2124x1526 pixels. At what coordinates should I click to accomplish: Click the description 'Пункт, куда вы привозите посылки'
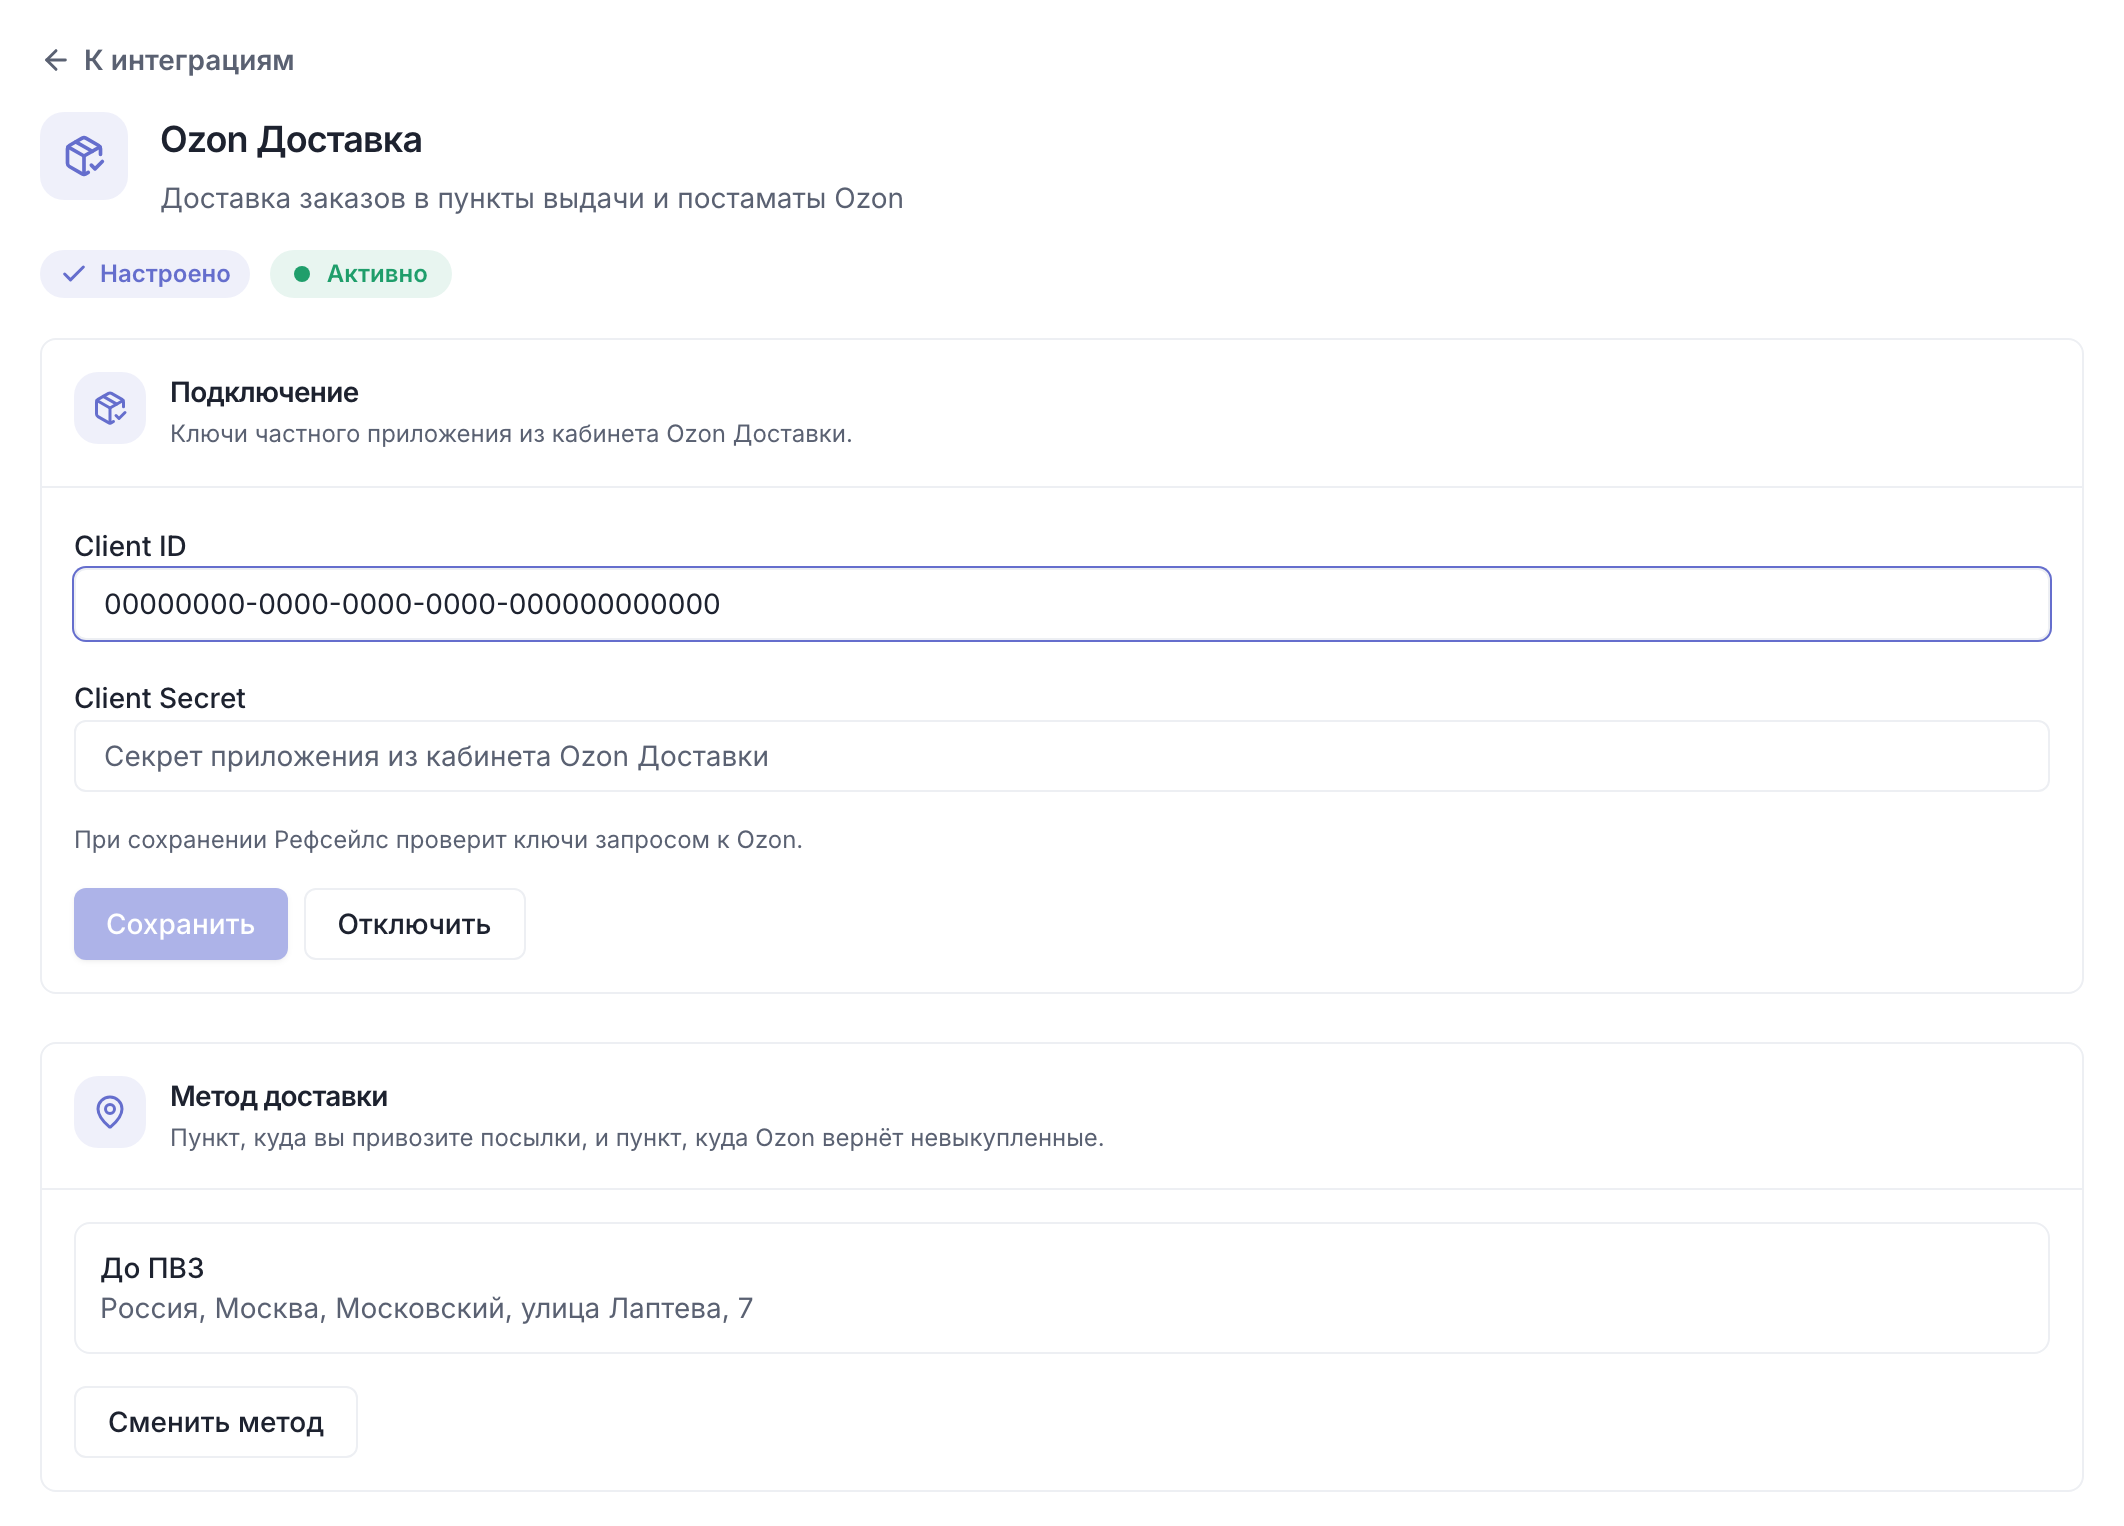coord(378,1138)
